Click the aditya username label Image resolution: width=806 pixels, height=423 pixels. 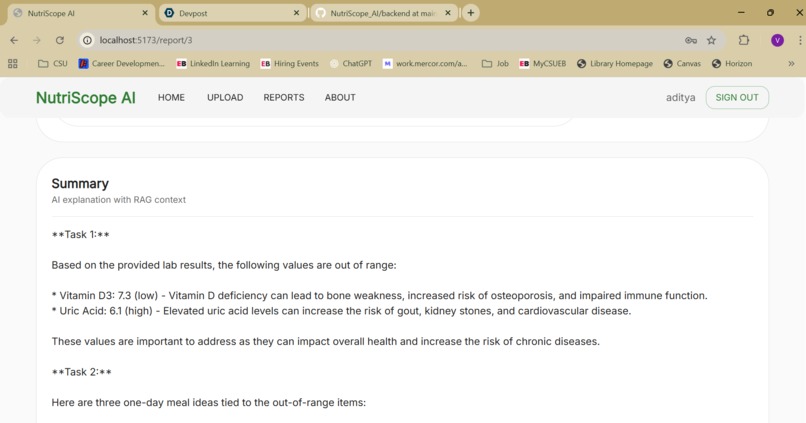point(681,98)
